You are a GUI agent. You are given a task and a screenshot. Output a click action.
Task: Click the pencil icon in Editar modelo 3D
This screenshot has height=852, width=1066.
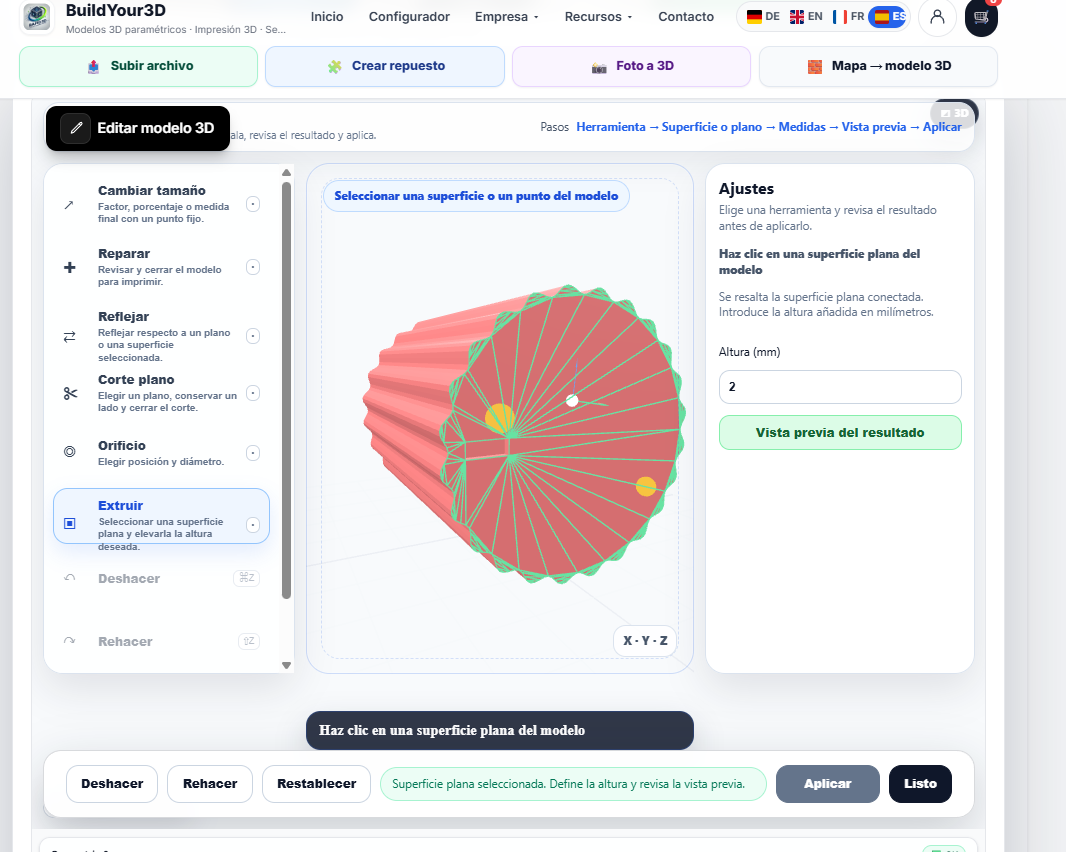[75, 128]
